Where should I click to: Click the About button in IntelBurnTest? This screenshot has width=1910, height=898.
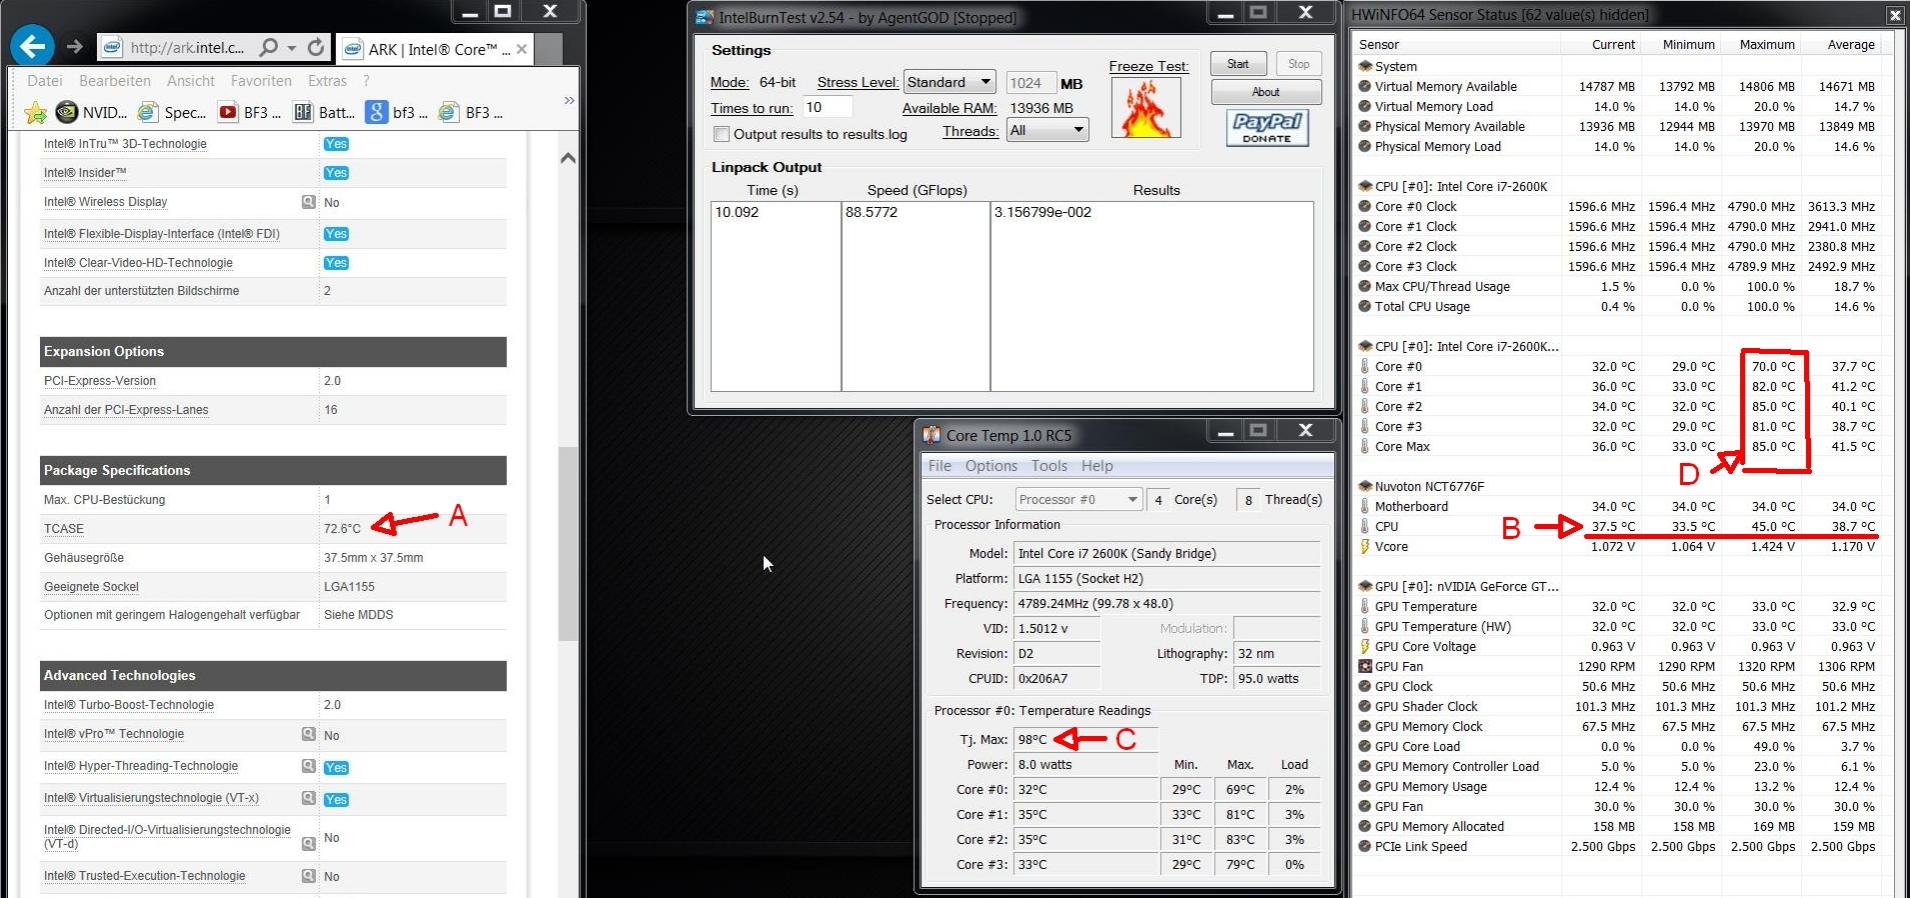[x=1265, y=92]
